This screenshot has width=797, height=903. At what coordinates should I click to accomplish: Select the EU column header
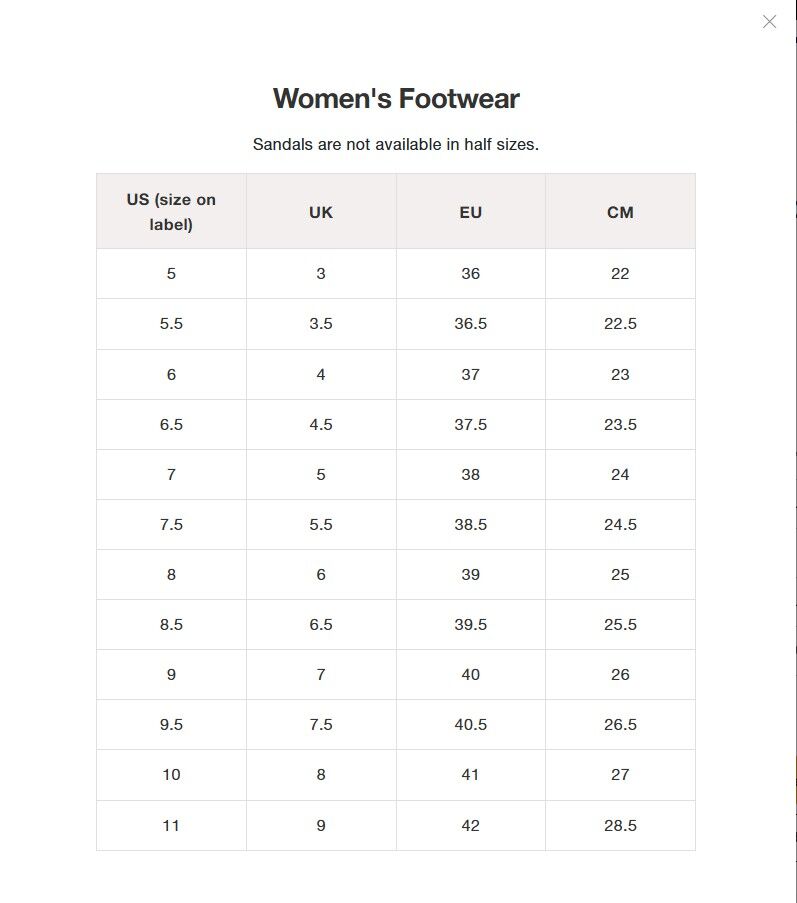point(471,212)
